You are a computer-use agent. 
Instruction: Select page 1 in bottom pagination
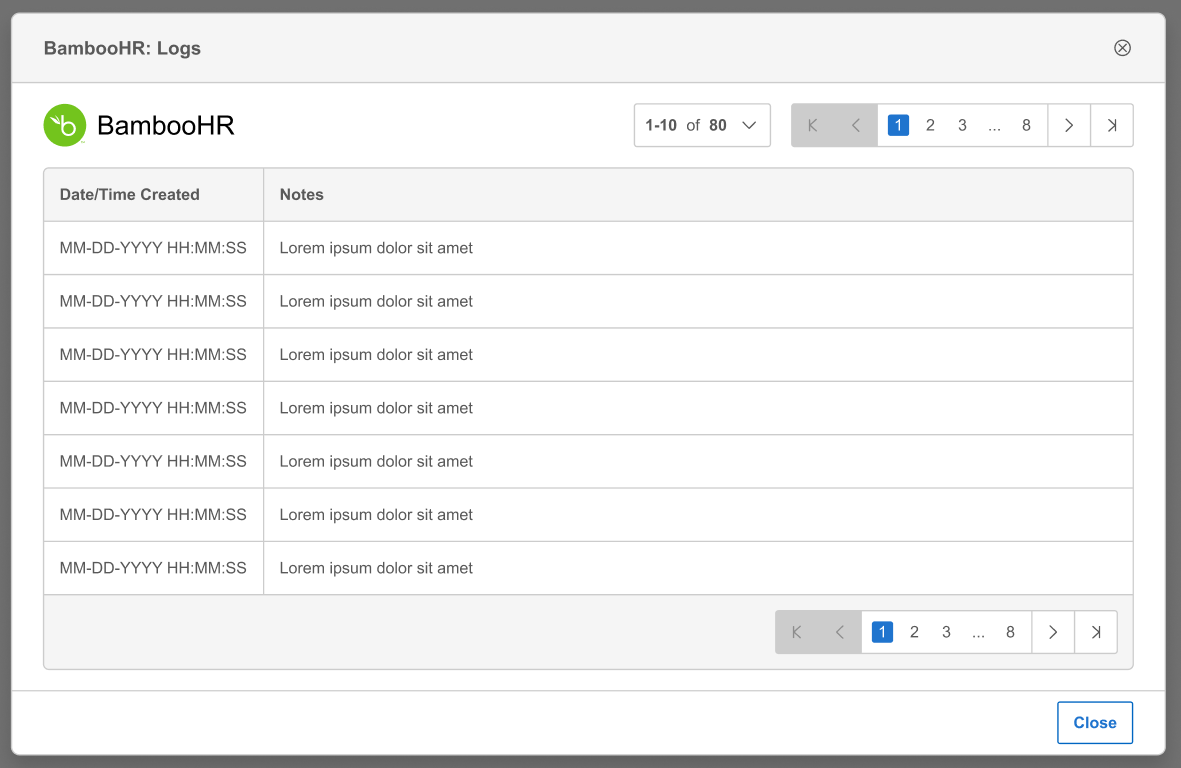coord(882,632)
